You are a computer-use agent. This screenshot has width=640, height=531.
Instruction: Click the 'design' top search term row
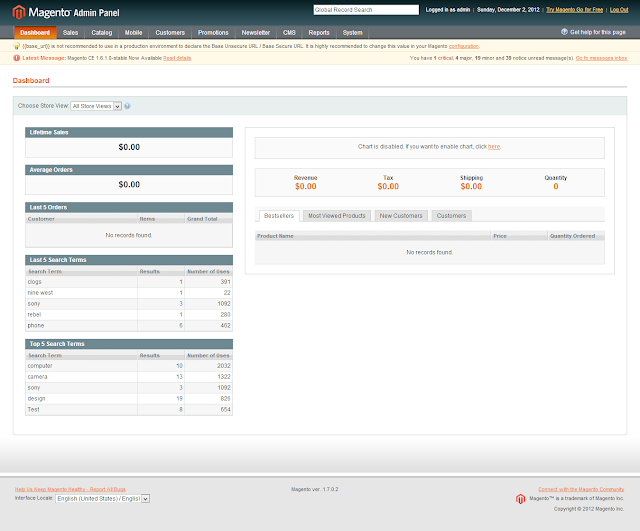coord(129,399)
